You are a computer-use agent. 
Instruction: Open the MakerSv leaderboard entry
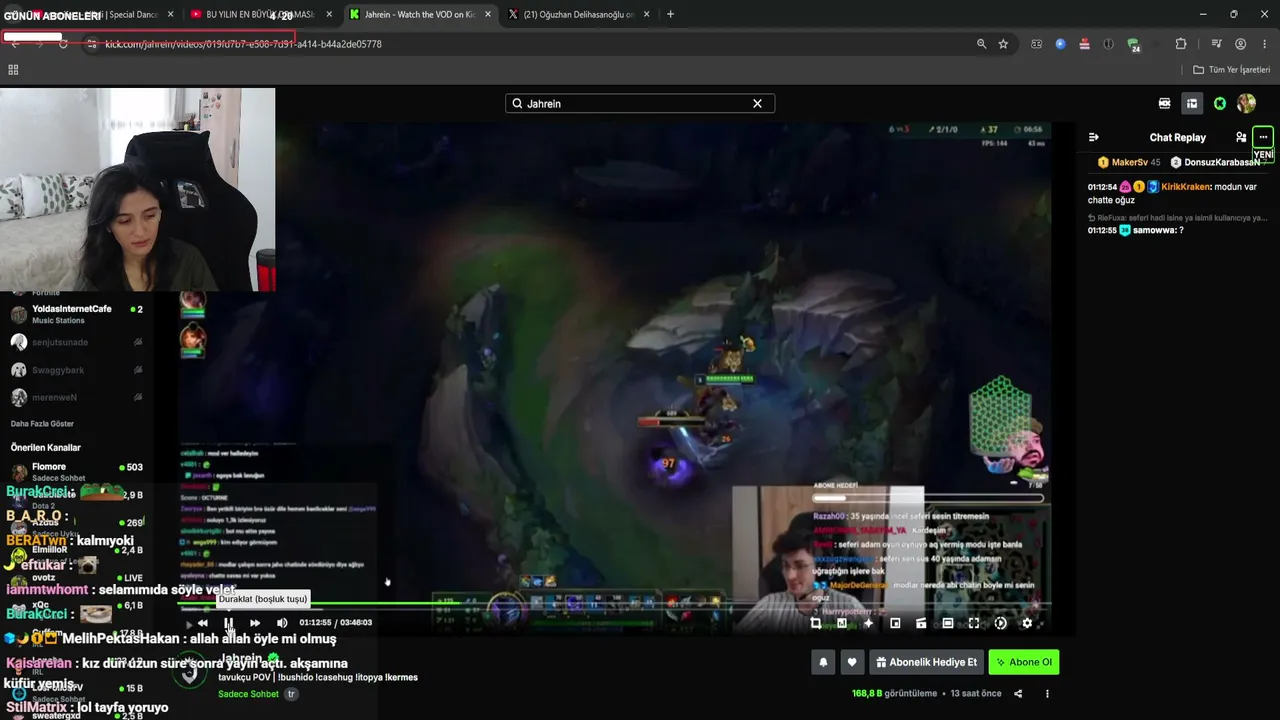point(1129,162)
